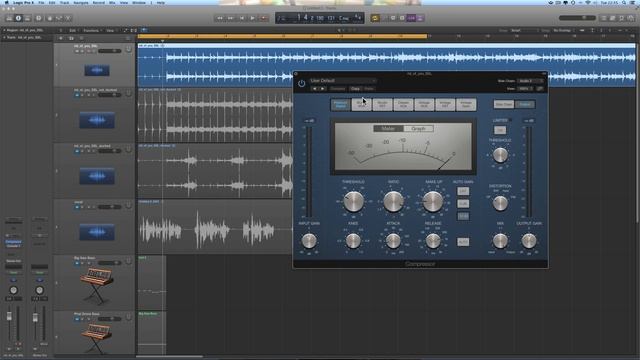Select the Studio FET compressor model
This screenshot has width=640, height=360.
tap(382, 104)
